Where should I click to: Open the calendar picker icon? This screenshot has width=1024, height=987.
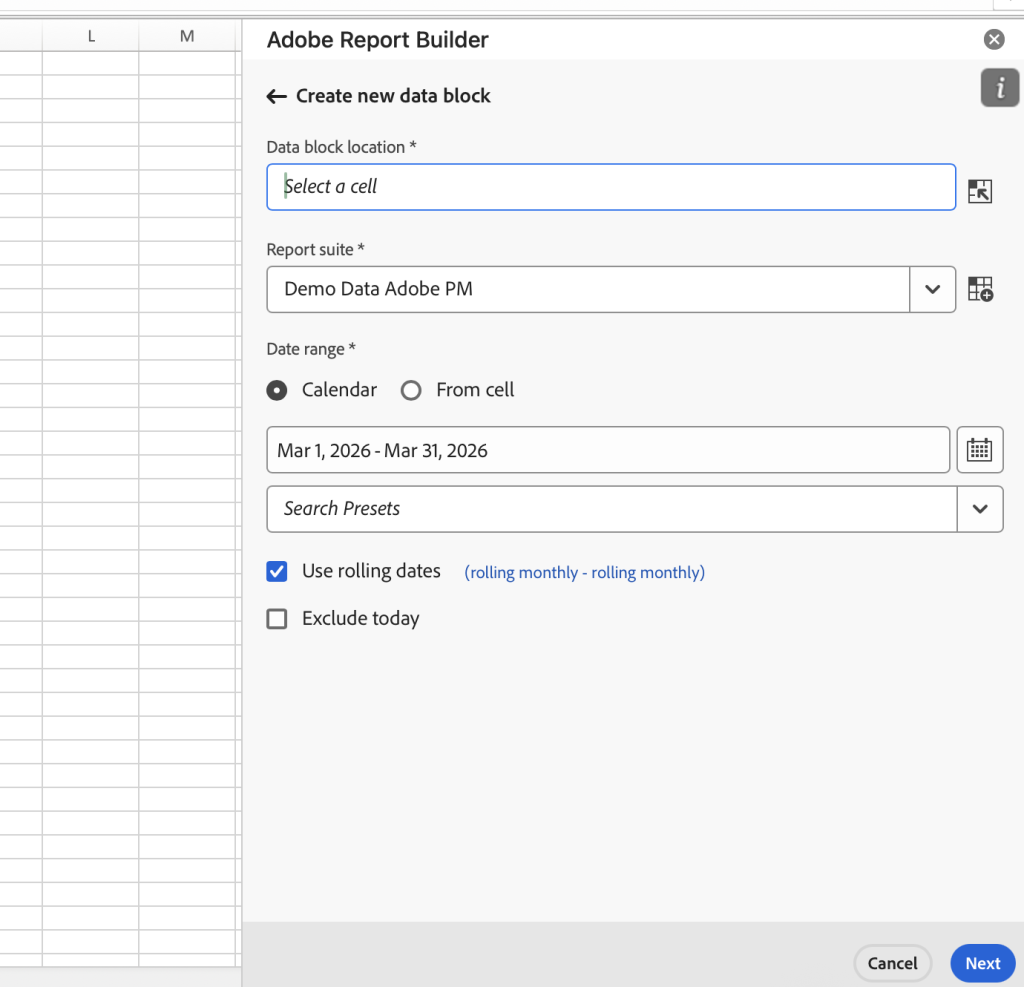point(980,449)
